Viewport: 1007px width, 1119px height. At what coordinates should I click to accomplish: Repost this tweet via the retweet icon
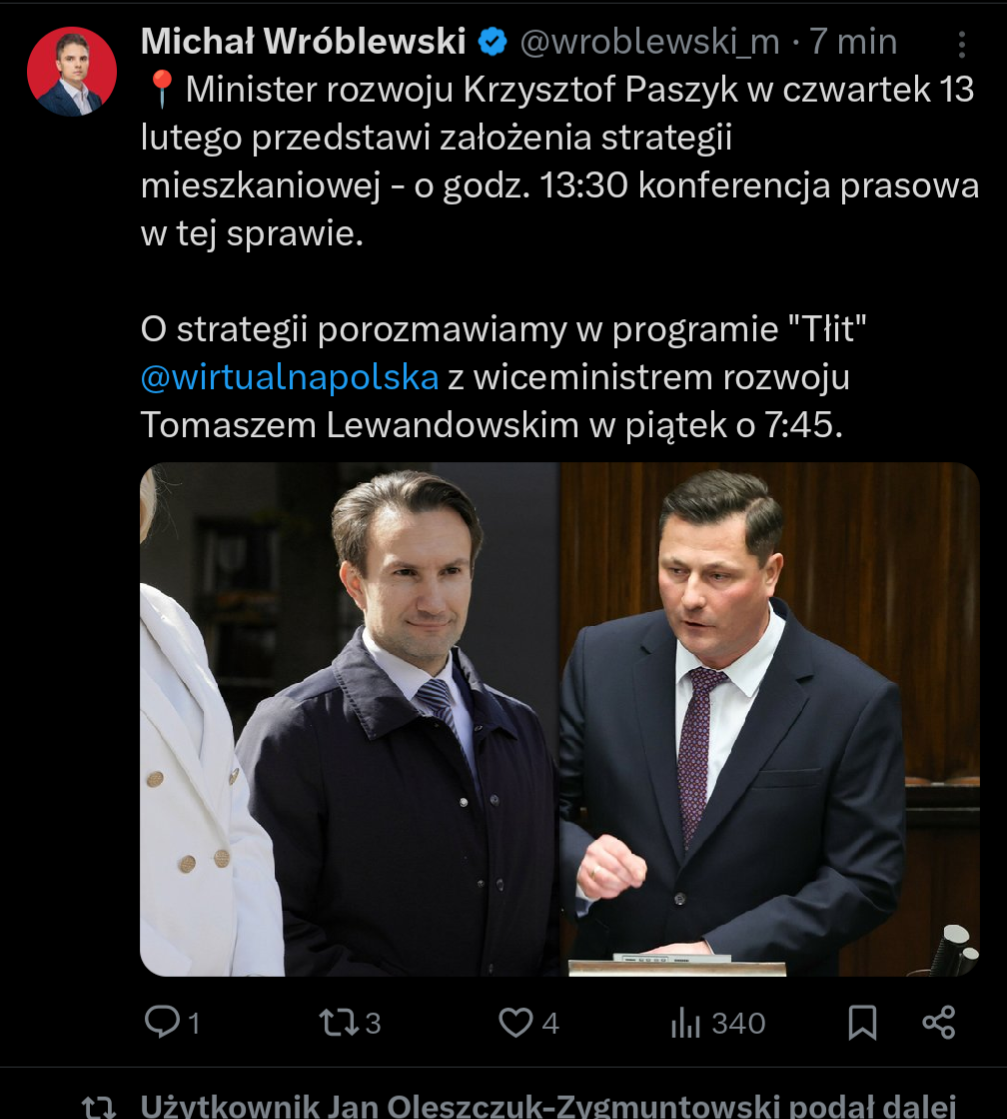pos(338,1022)
